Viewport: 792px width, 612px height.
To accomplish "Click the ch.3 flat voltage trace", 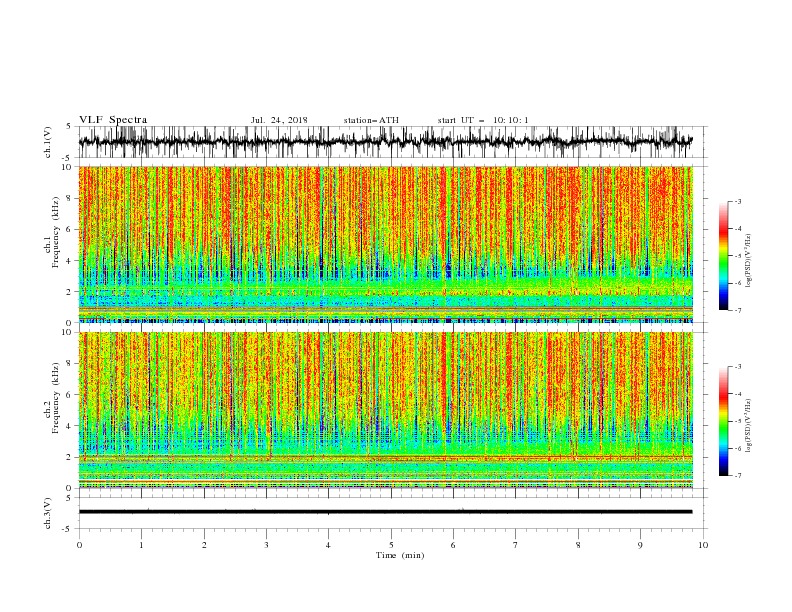I will click(385, 512).
